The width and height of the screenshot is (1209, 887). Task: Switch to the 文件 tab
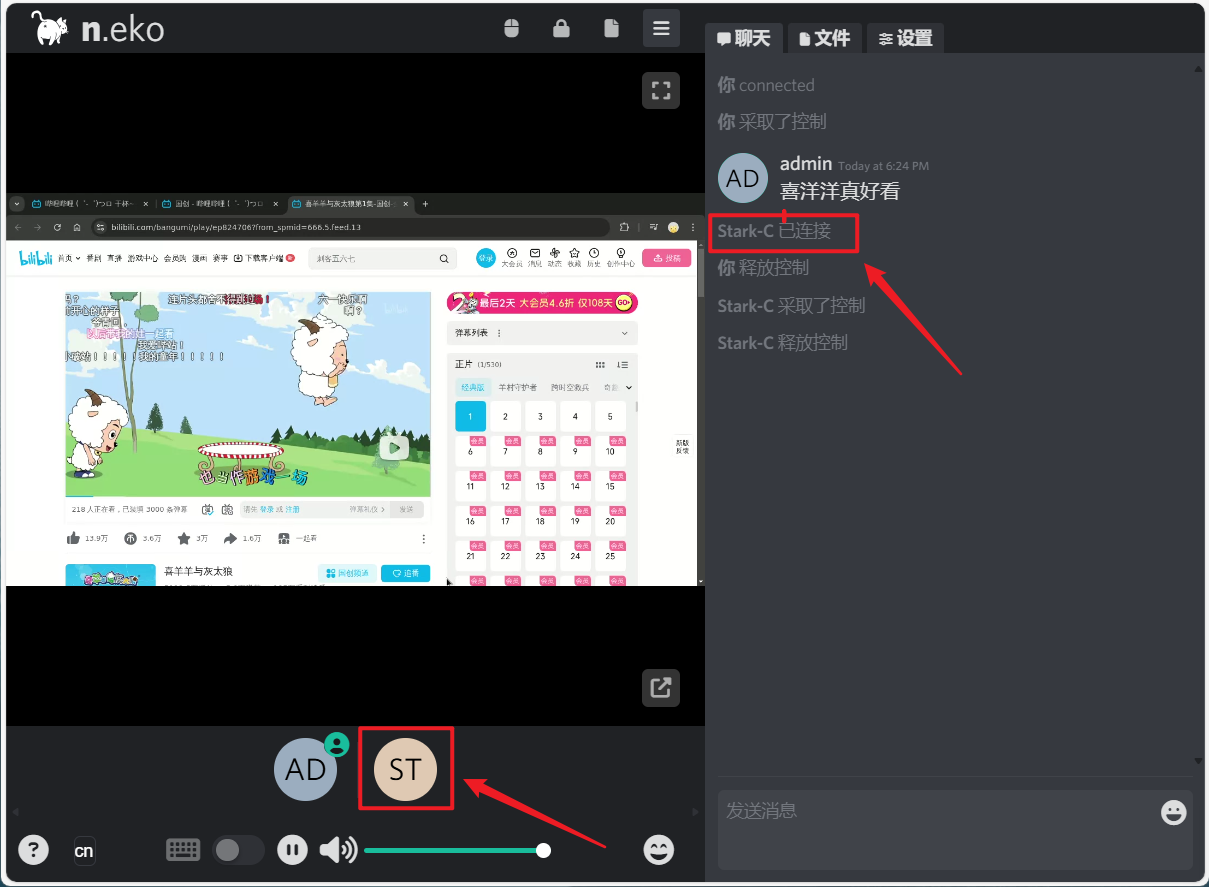[825, 38]
